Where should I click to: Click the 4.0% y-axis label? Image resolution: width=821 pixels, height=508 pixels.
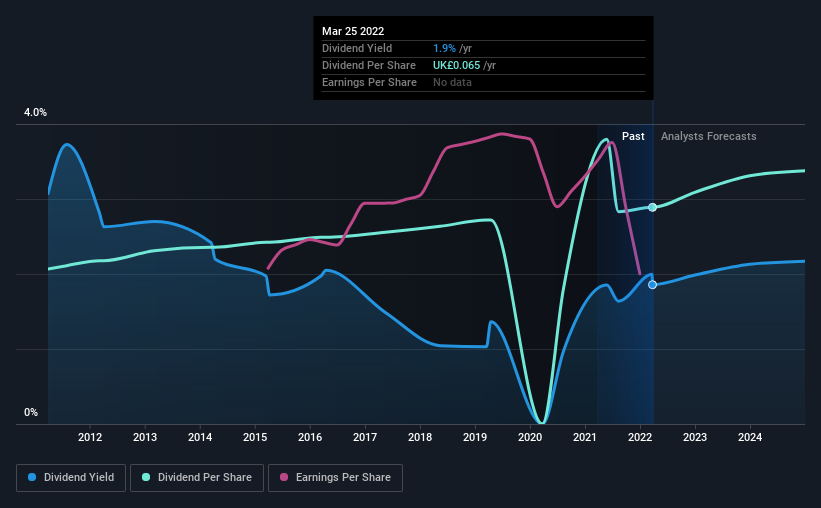[35, 113]
